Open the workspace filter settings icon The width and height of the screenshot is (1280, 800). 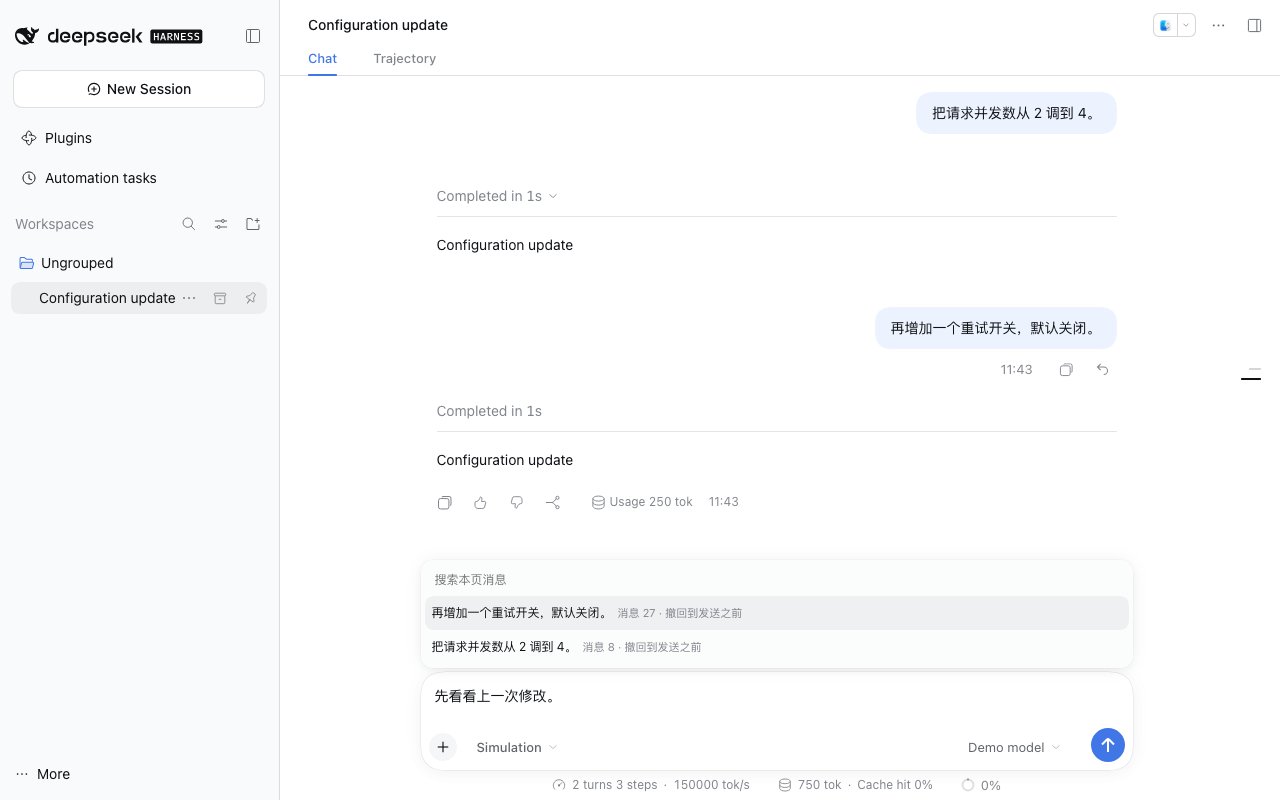(x=221, y=224)
